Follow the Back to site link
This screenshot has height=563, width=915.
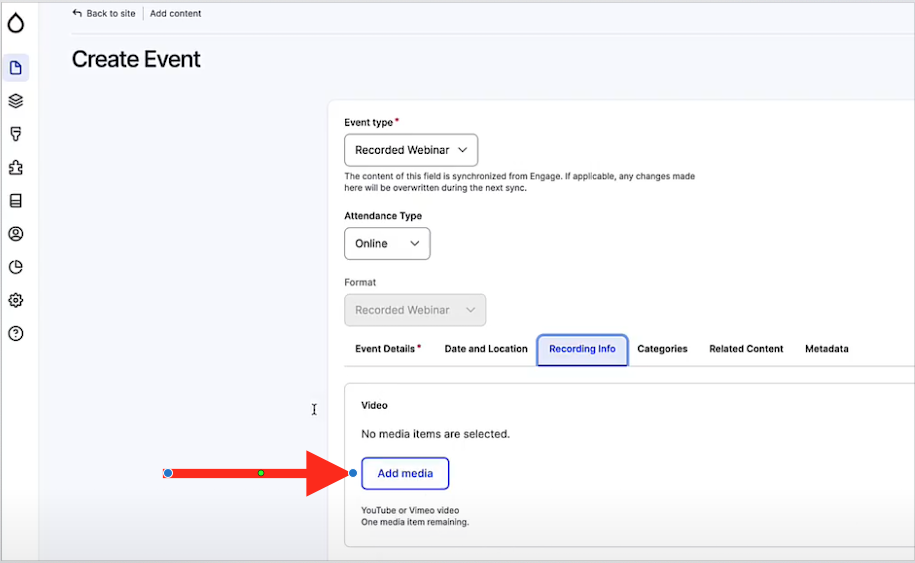[x=105, y=13]
